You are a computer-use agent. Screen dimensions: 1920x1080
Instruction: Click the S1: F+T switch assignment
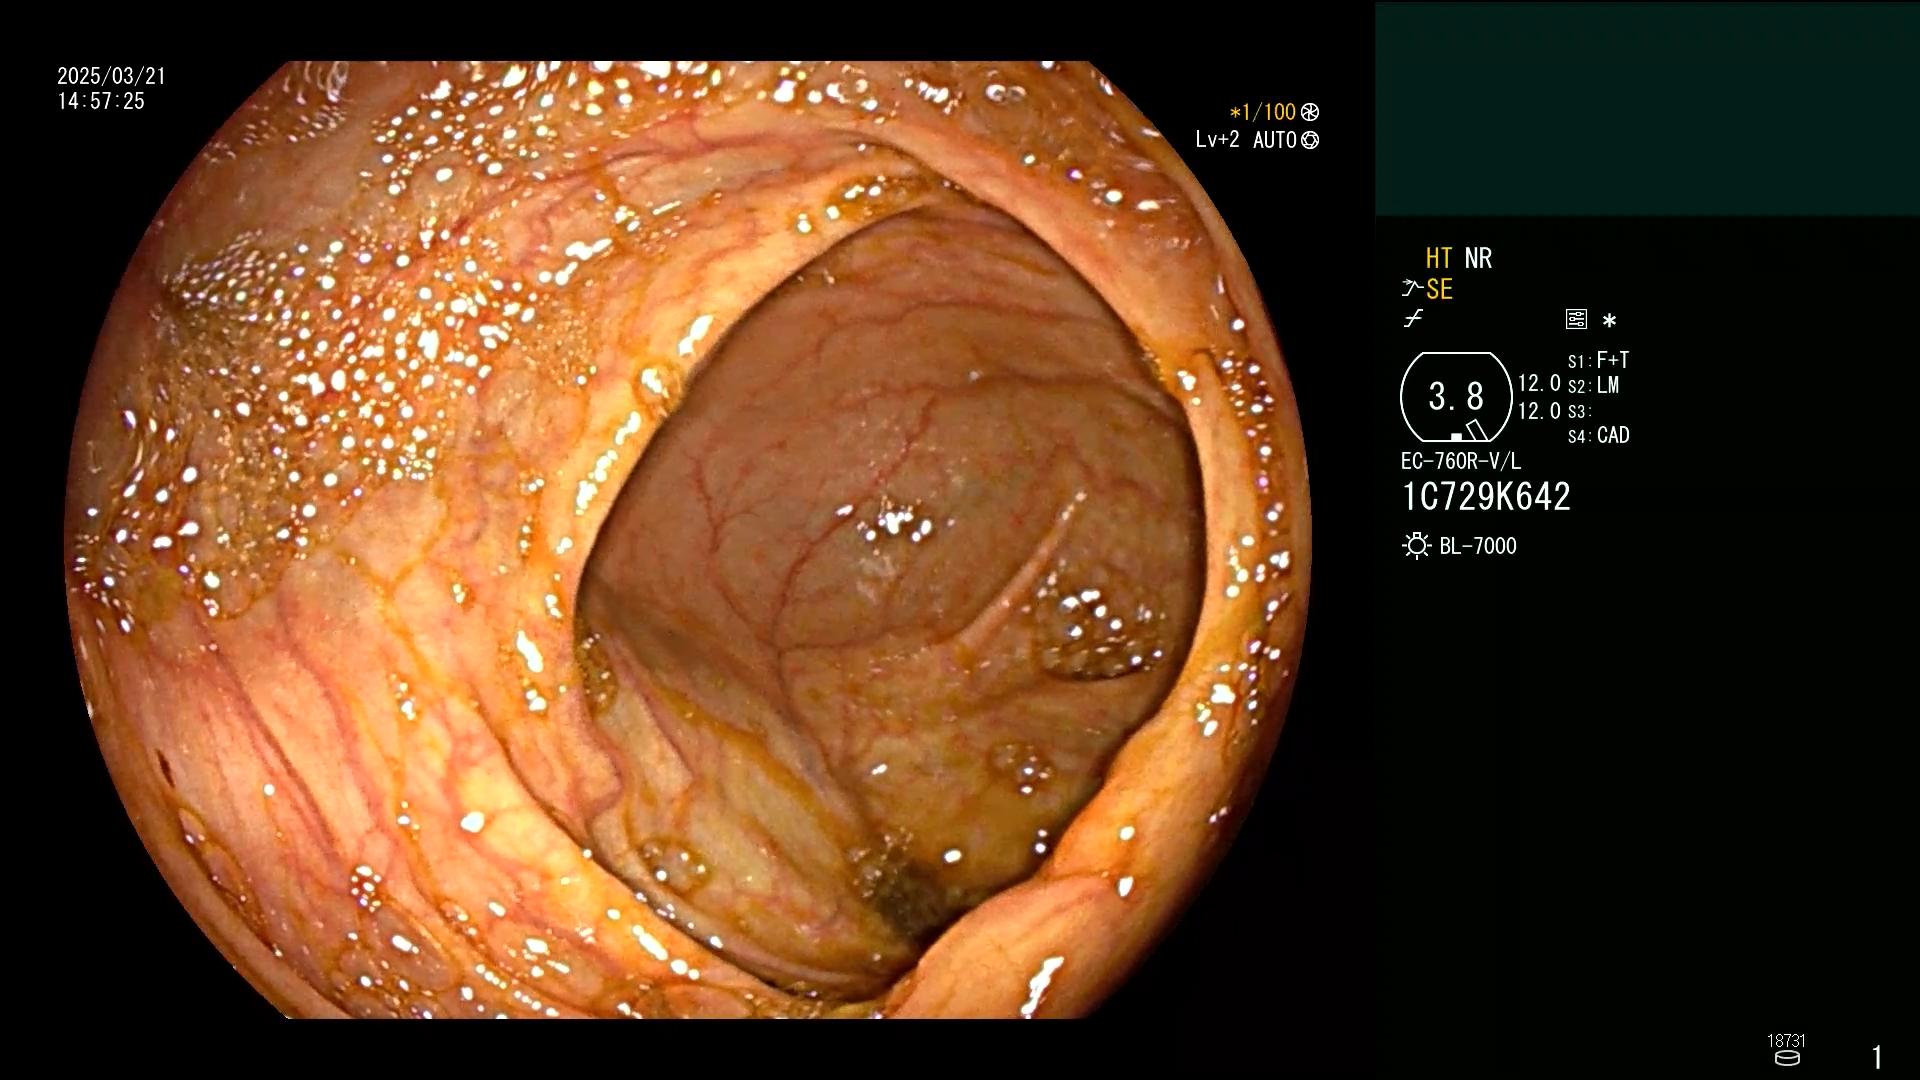(1599, 360)
